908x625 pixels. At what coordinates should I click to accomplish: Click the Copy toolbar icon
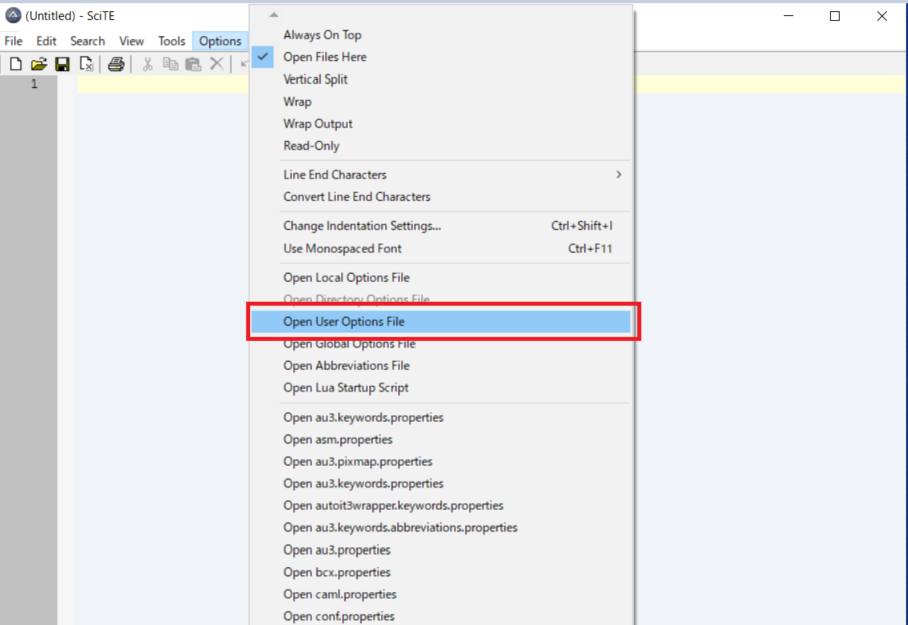[170, 64]
